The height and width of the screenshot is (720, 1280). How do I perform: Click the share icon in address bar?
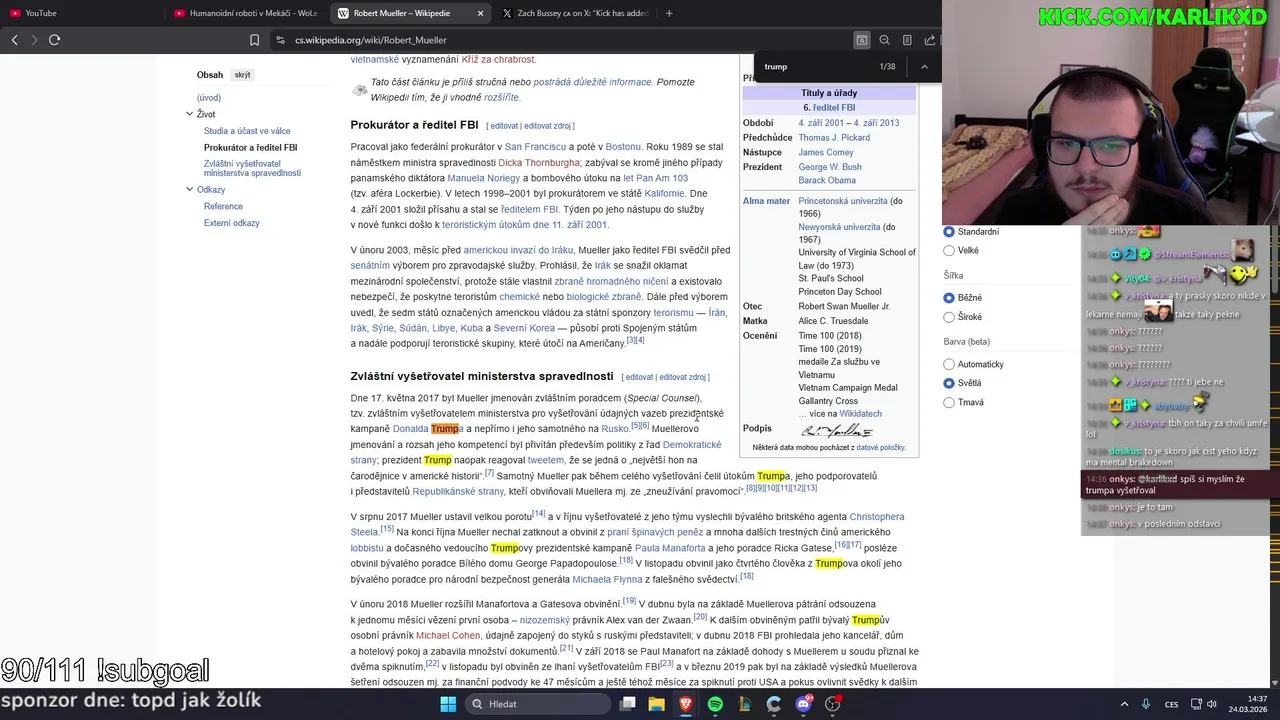point(930,40)
